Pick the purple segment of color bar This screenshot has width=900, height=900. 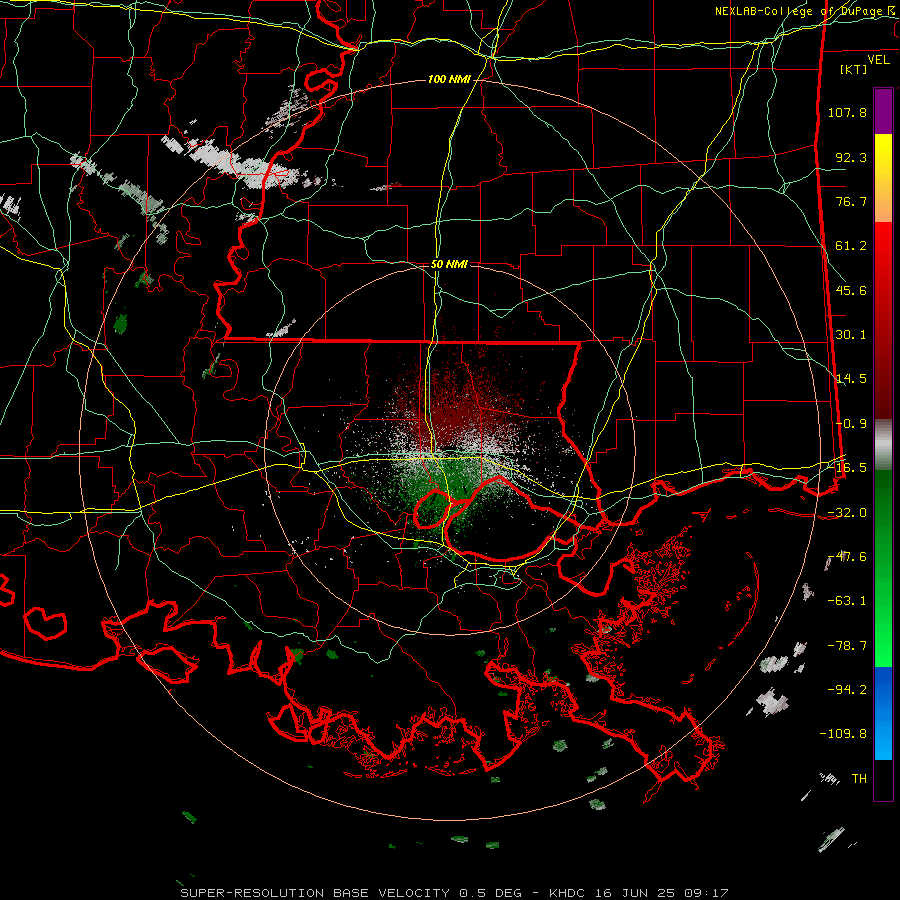pyautogui.click(x=883, y=111)
